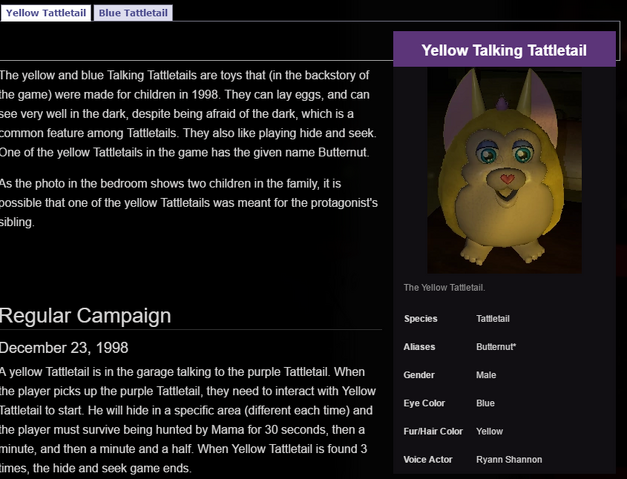Select the Regular Campaign section heading
The width and height of the screenshot is (627, 479).
pos(85,315)
